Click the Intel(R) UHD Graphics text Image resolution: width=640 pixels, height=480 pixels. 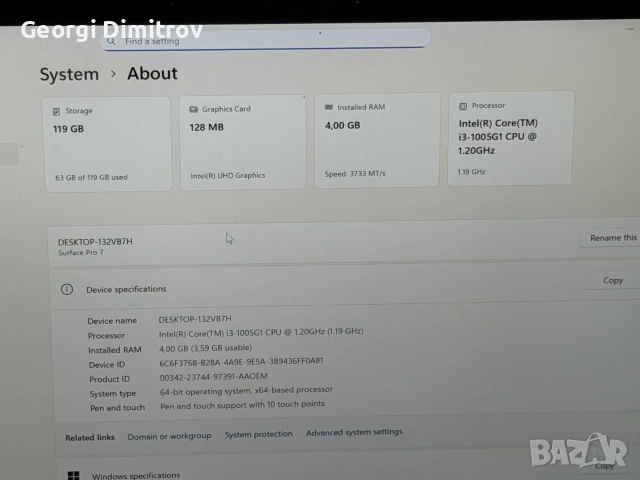point(228,176)
